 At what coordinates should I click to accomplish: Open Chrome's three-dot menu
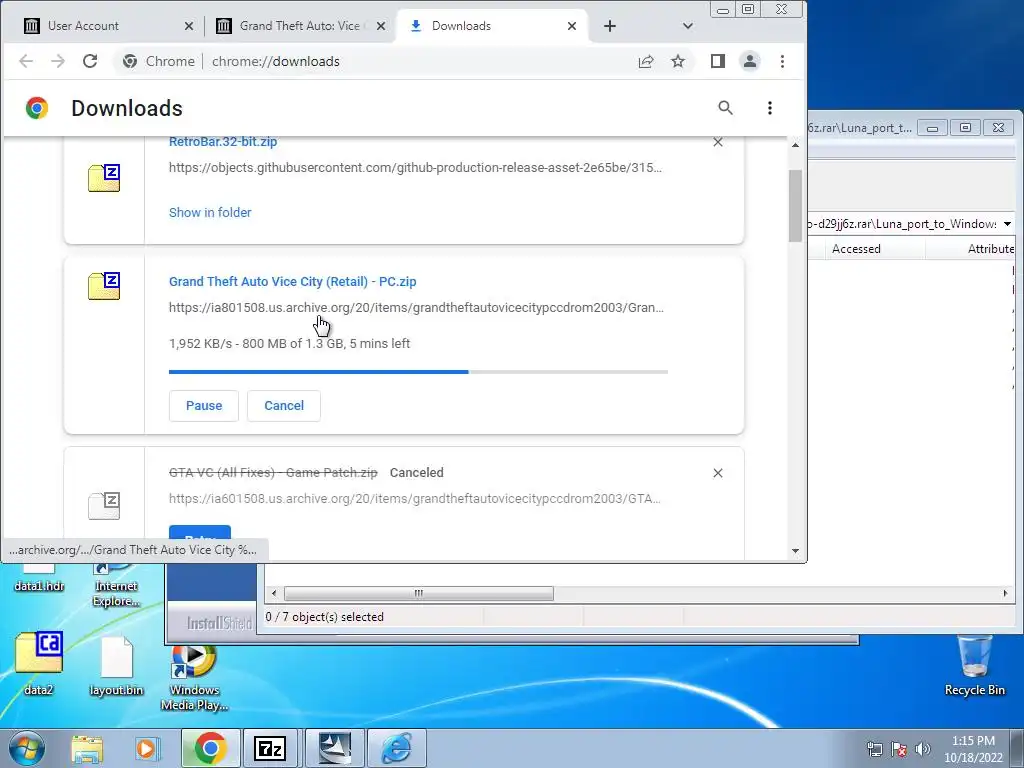782,61
